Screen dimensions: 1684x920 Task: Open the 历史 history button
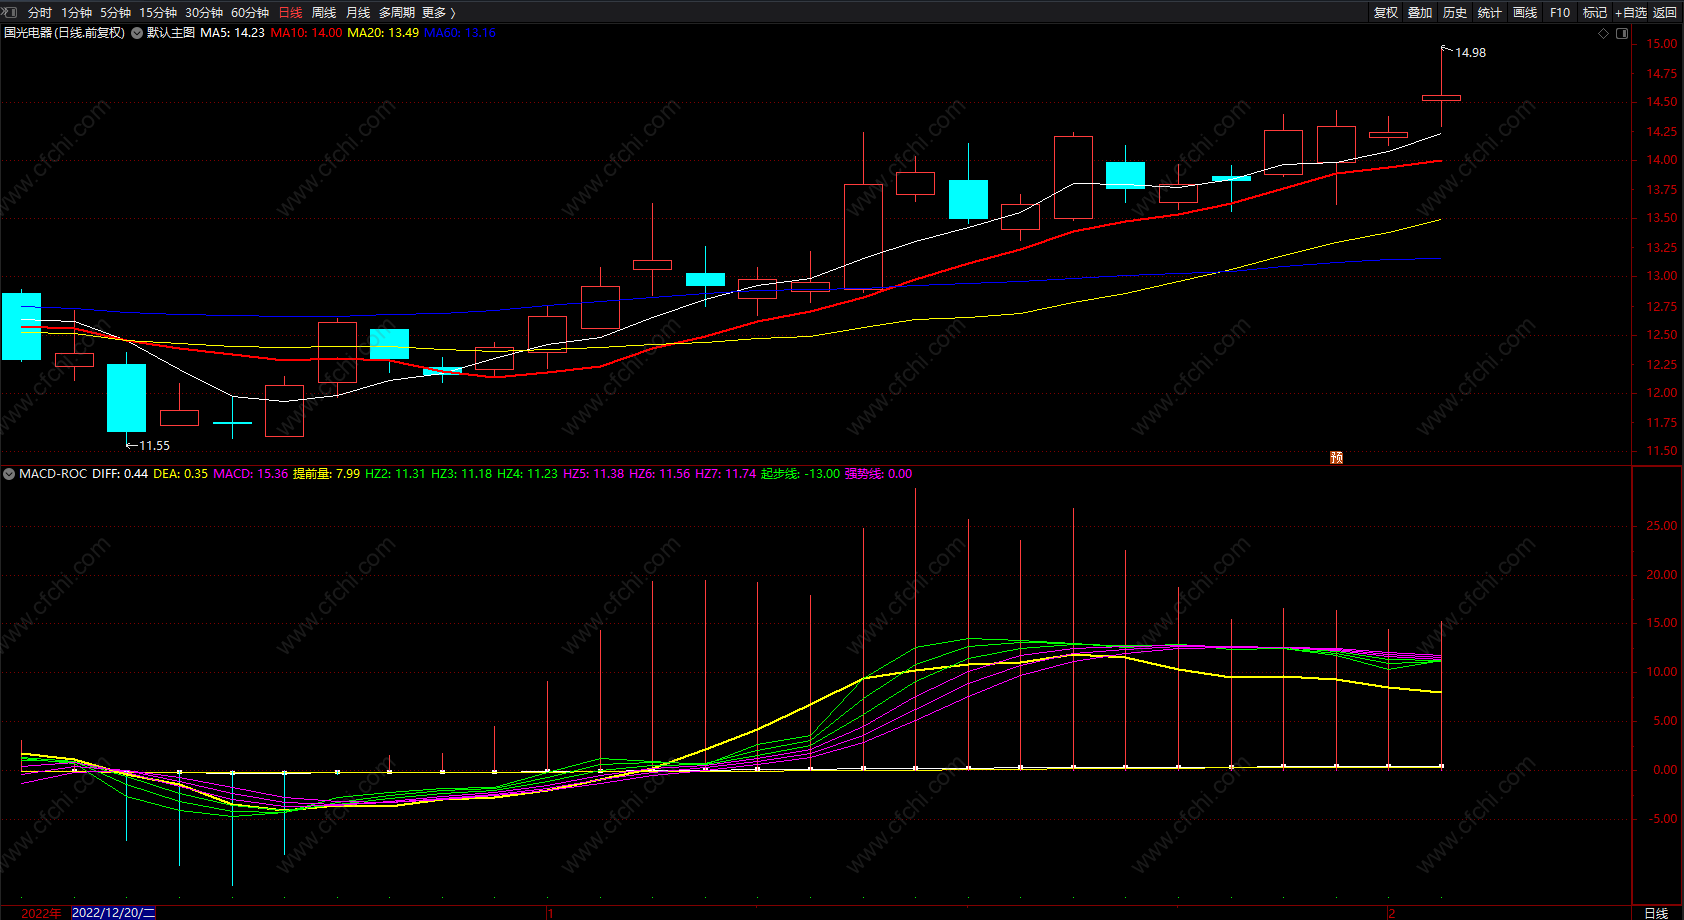click(1455, 13)
